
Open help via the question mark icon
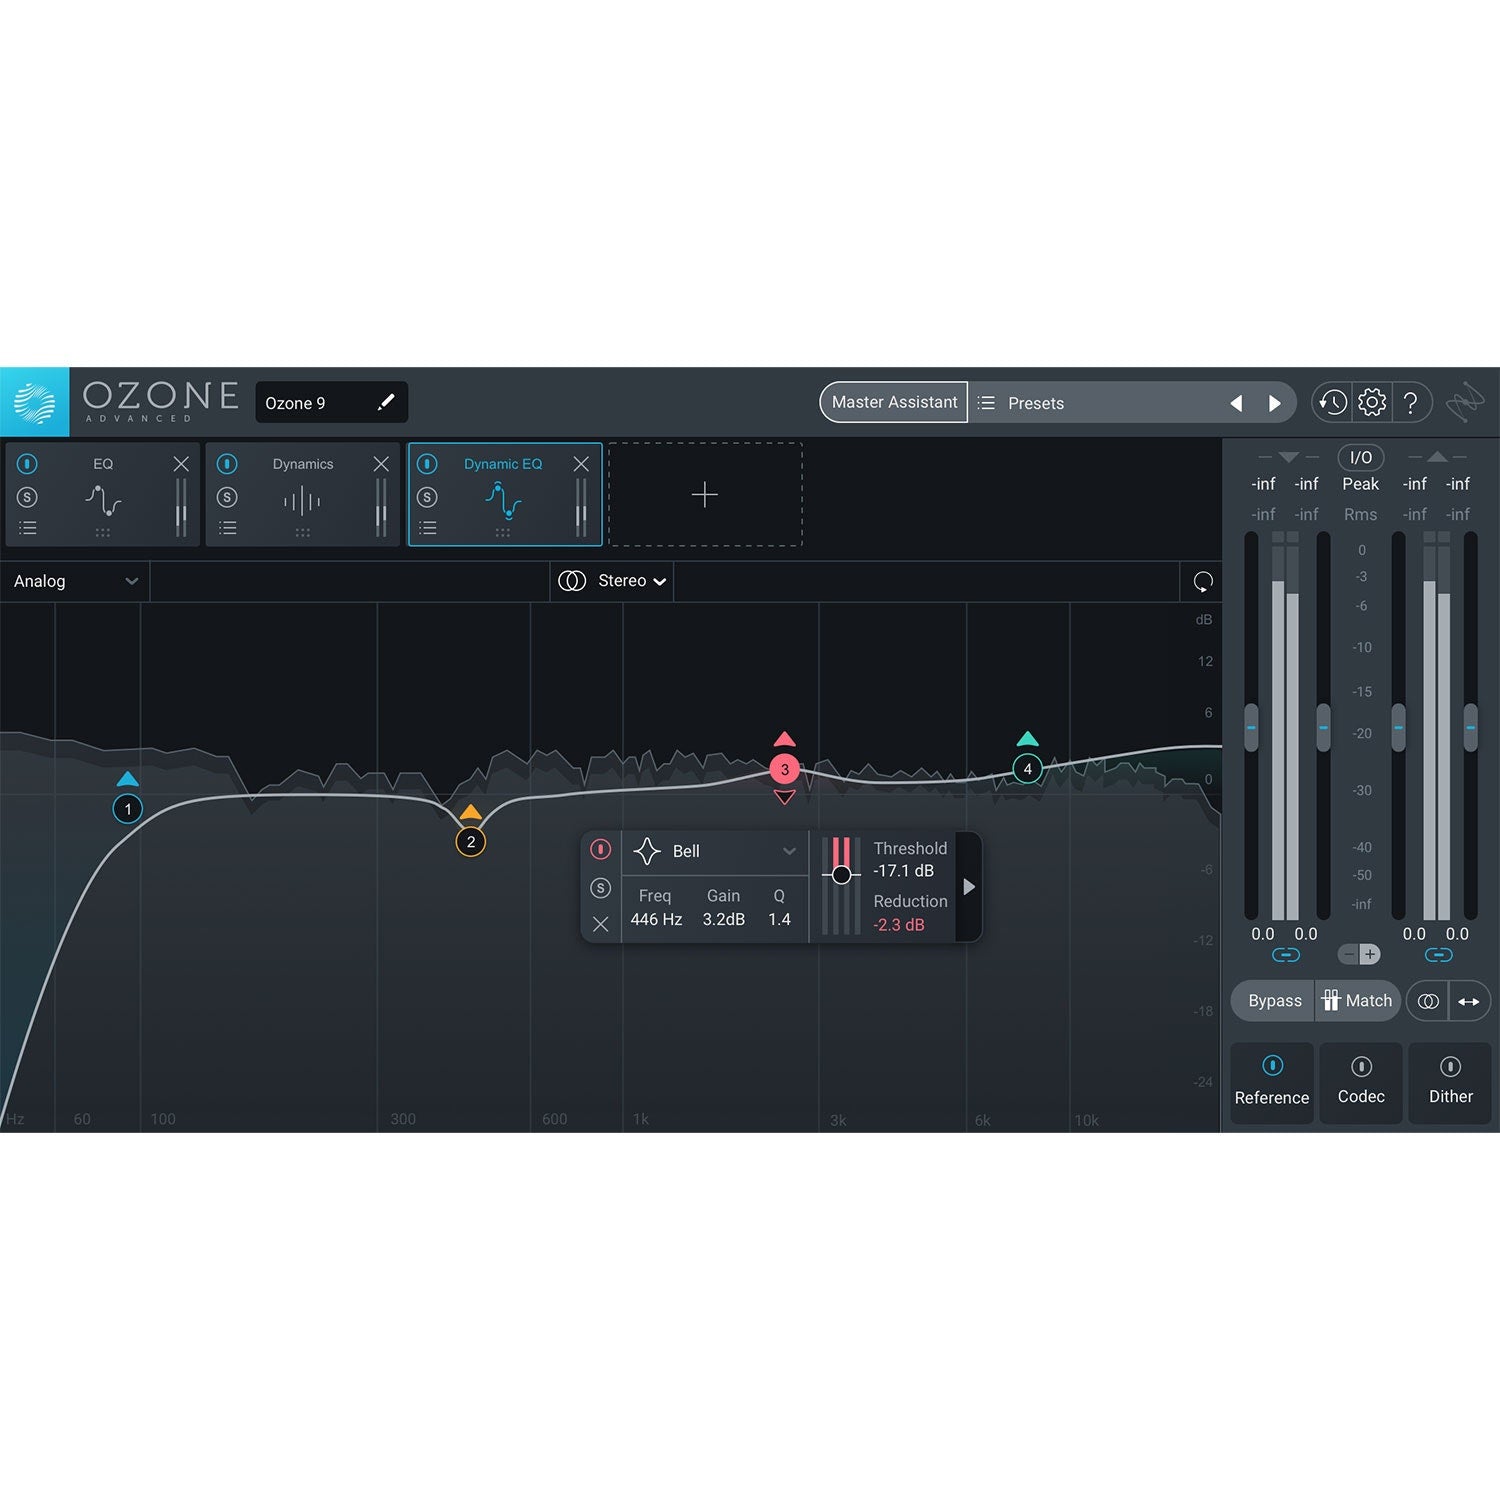pyautogui.click(x=1411, y=402)
